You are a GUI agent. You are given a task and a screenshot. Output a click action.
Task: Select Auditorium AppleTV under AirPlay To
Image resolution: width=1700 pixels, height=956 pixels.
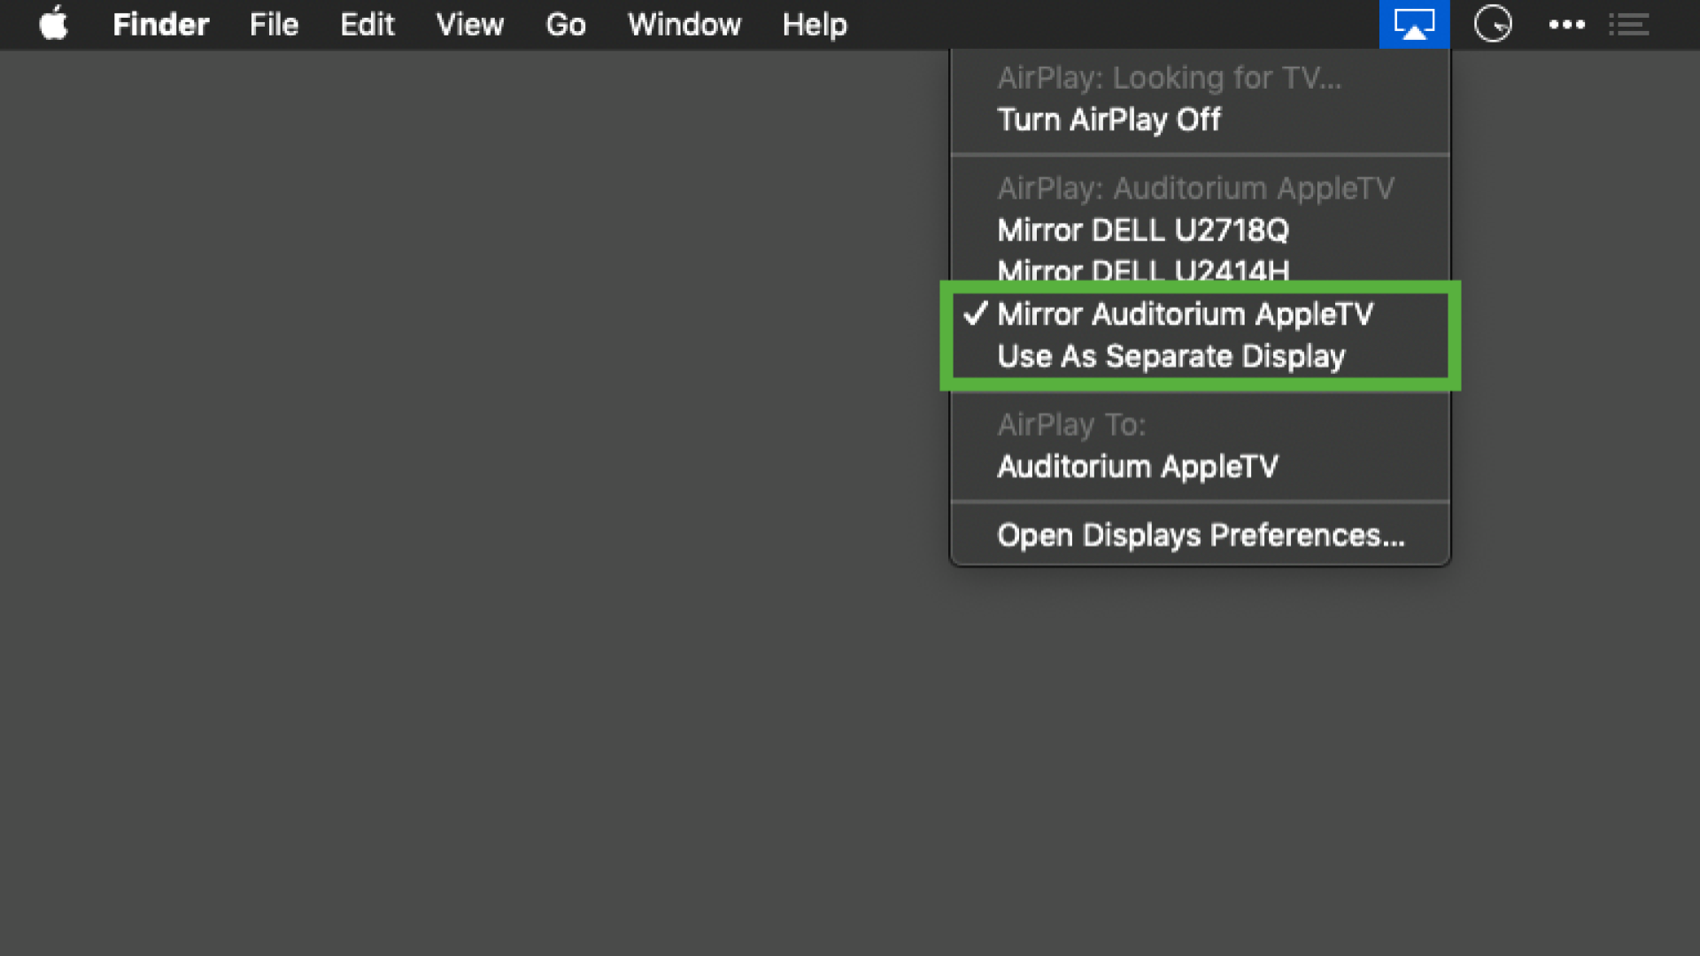click(x=1137, y=467)
